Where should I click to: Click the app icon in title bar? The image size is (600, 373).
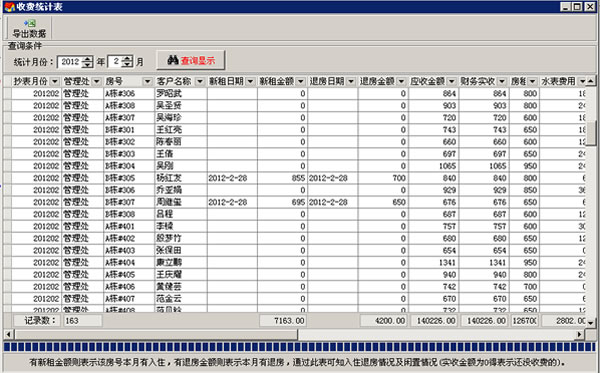tap(9, 7)
